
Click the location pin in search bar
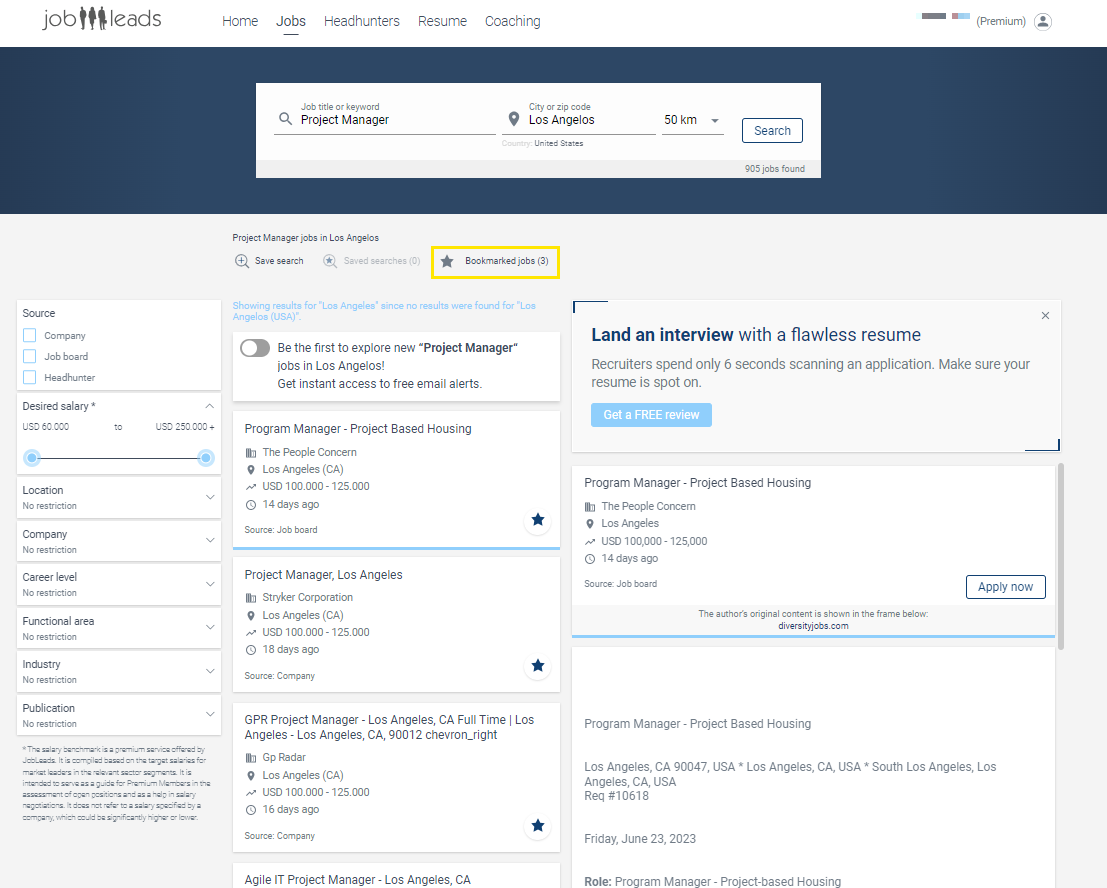coord(514,119)
